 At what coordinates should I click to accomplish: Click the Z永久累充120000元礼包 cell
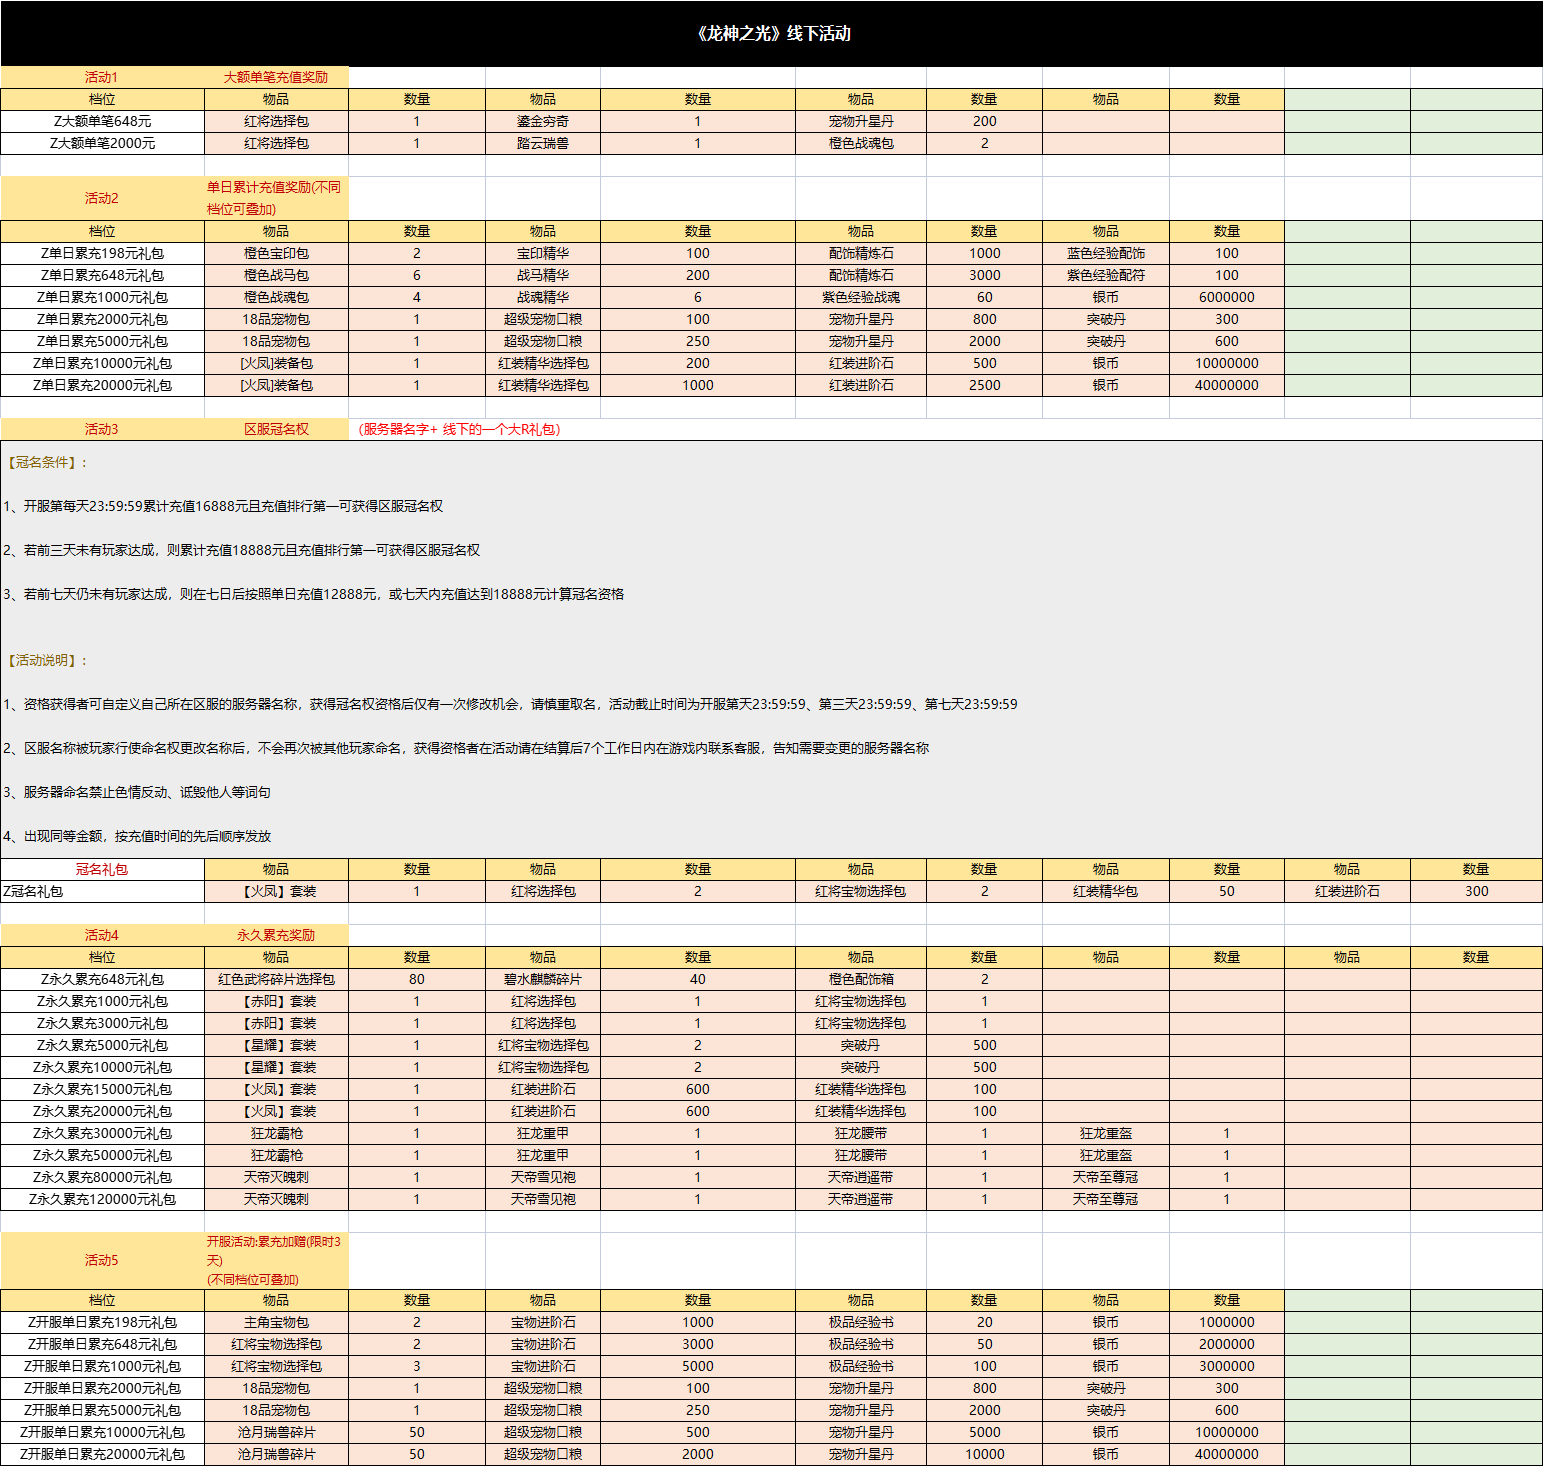pos(102,1199)
